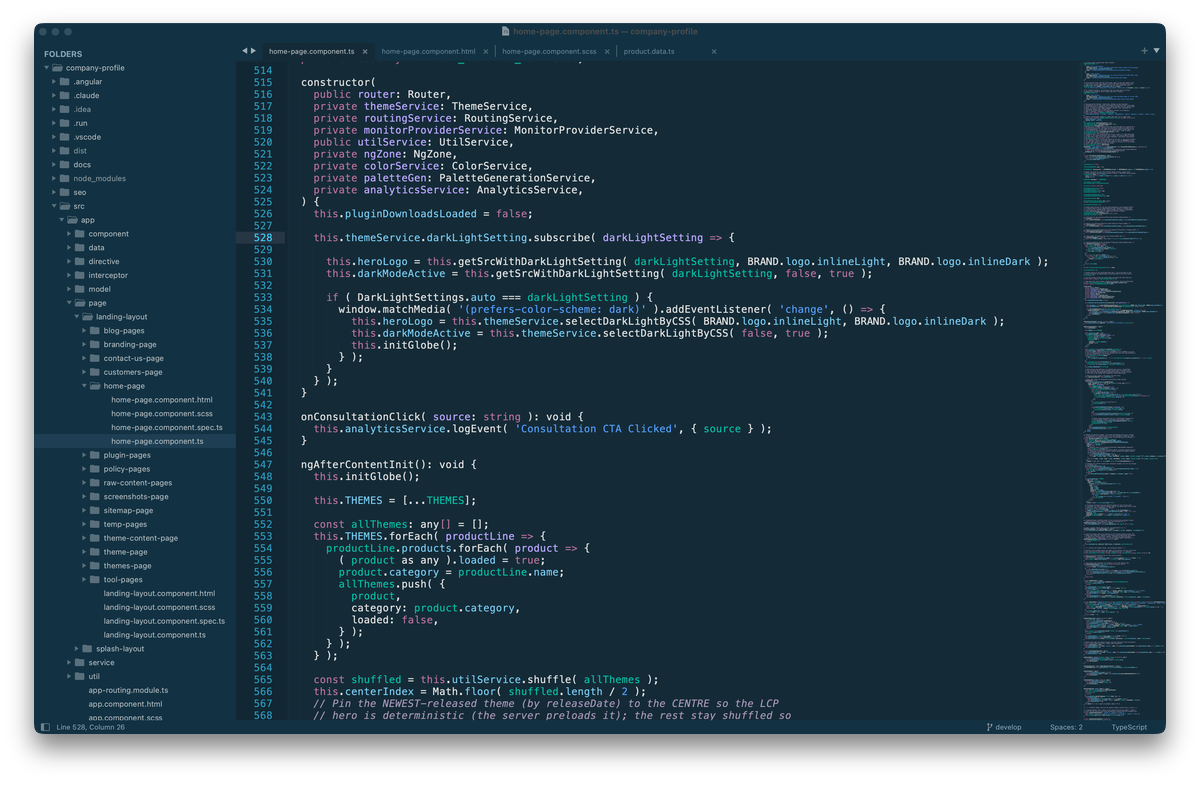Screen dimensions: 1200x787
Task: Collapse the company-profile root folder
Action: point(46,68)
